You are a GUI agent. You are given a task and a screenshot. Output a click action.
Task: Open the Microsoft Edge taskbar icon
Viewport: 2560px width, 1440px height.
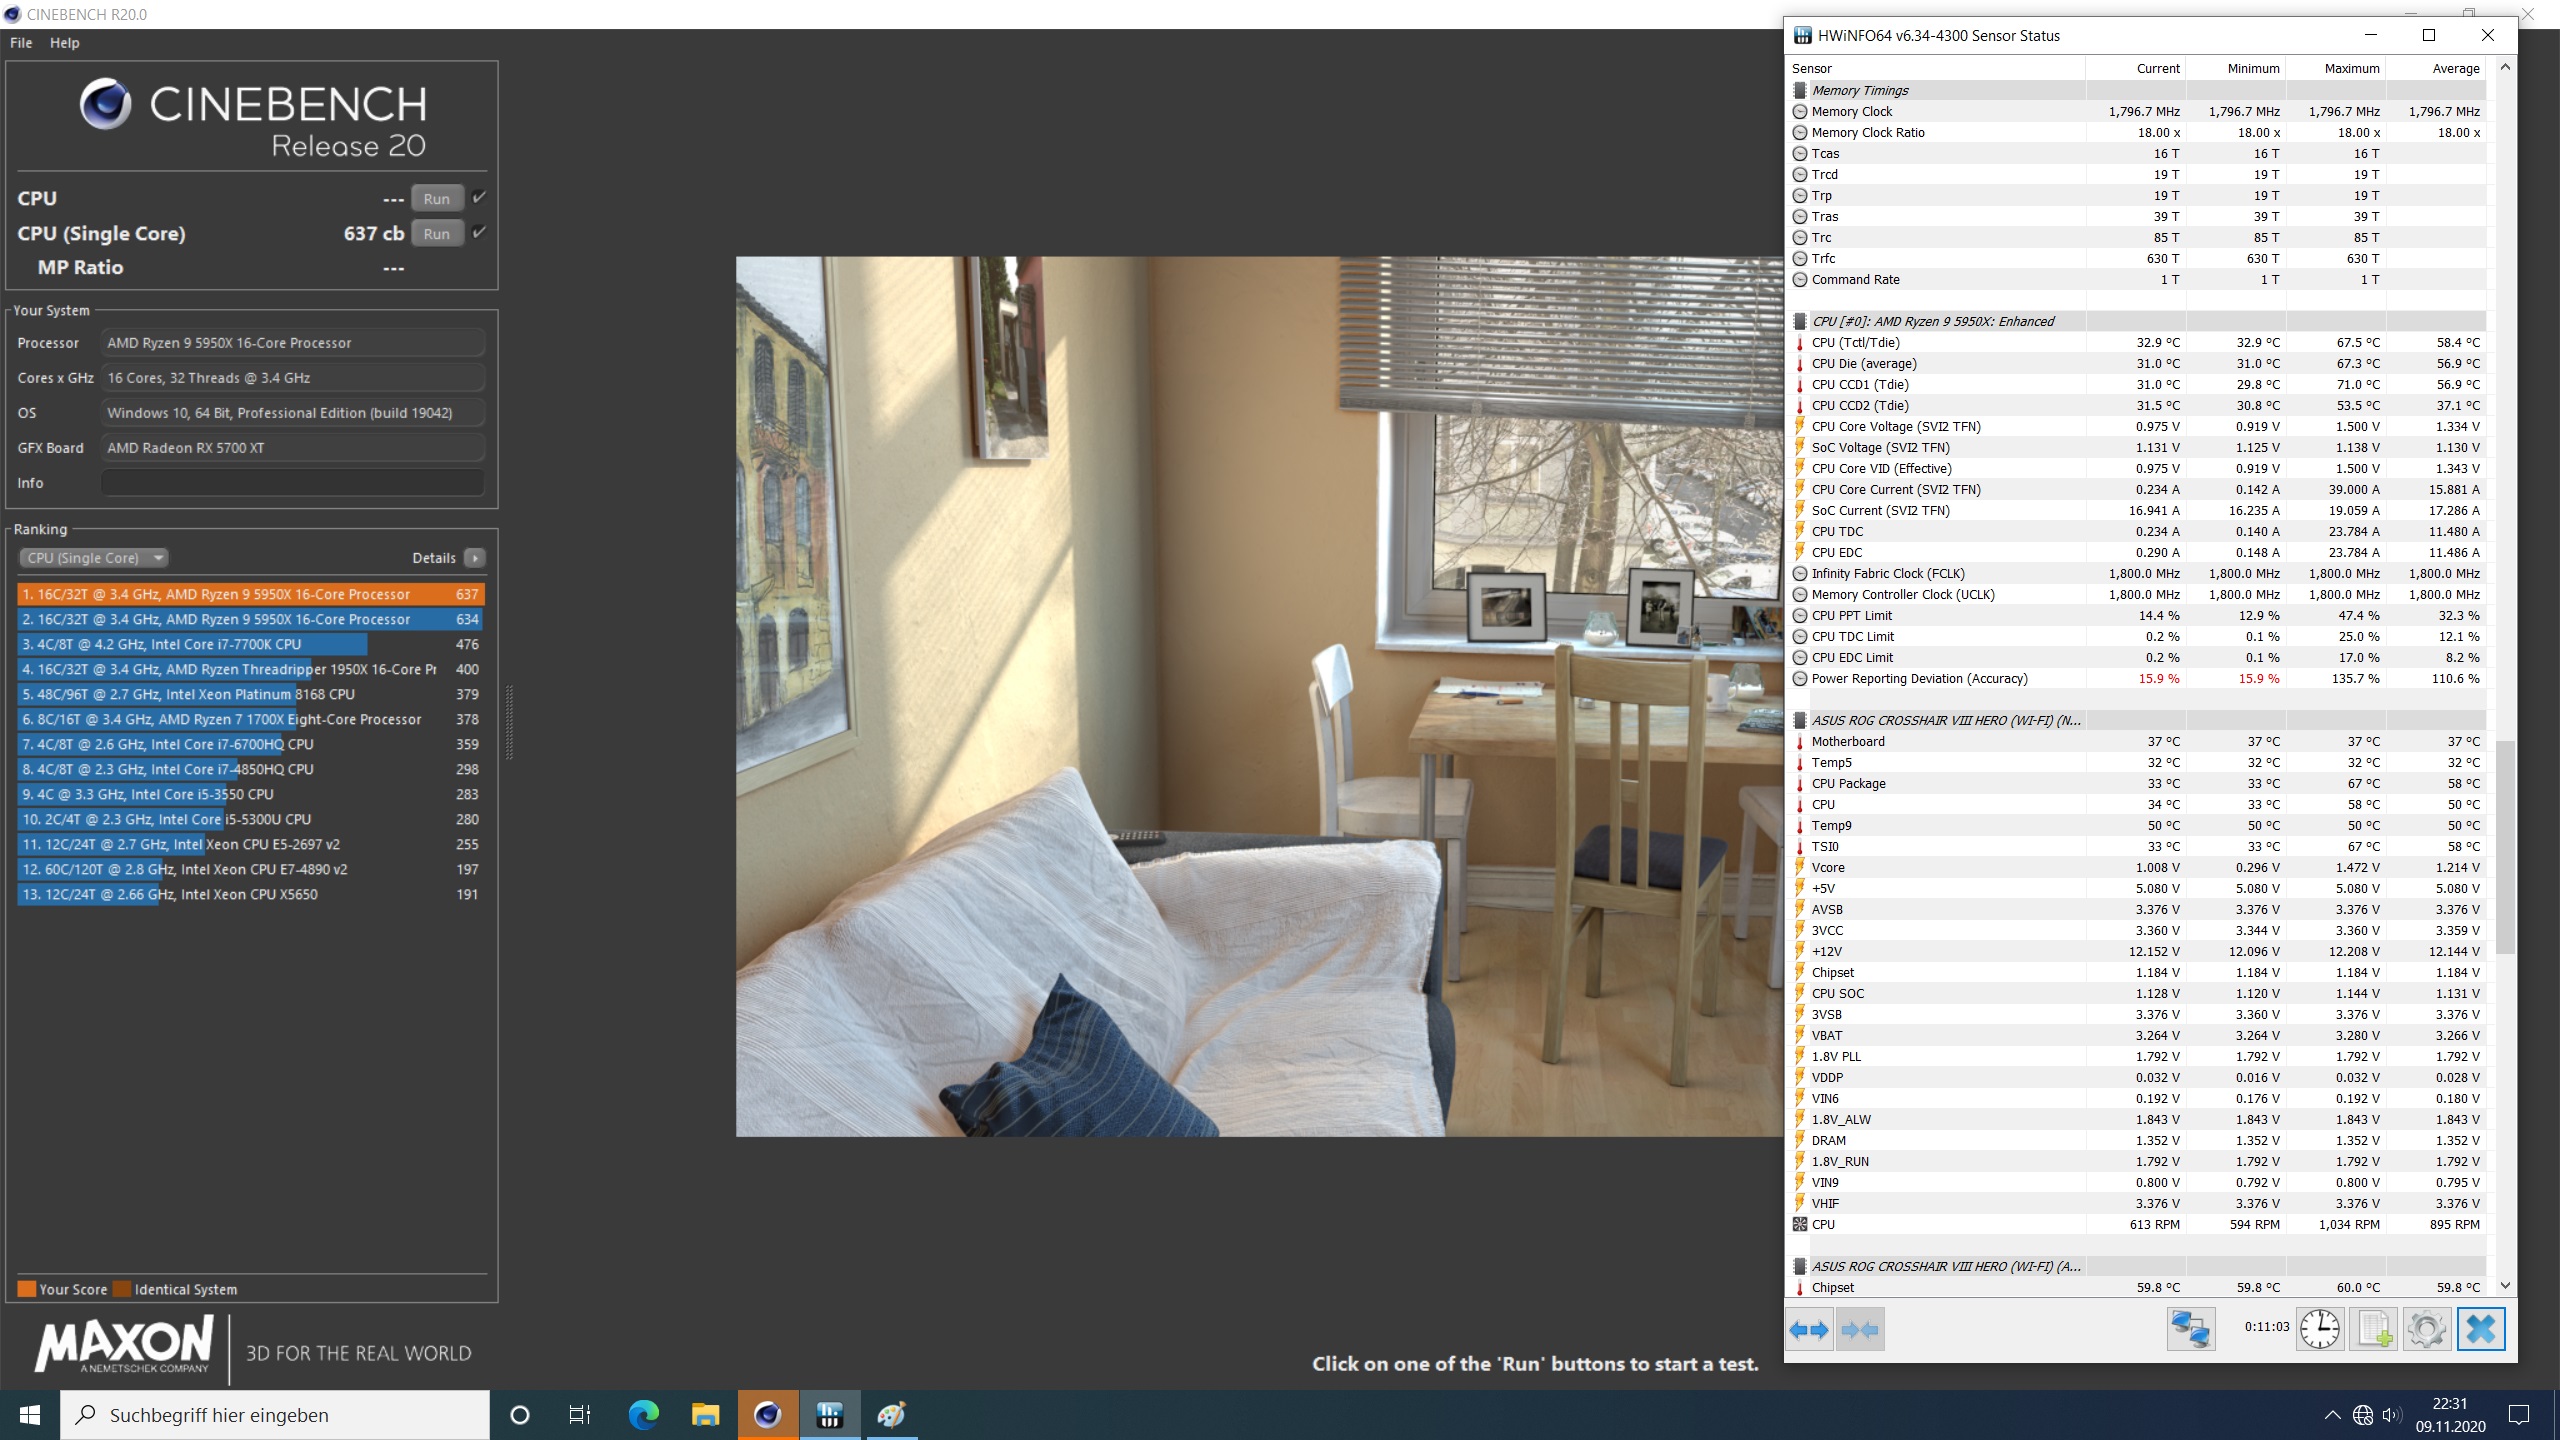643,1415
